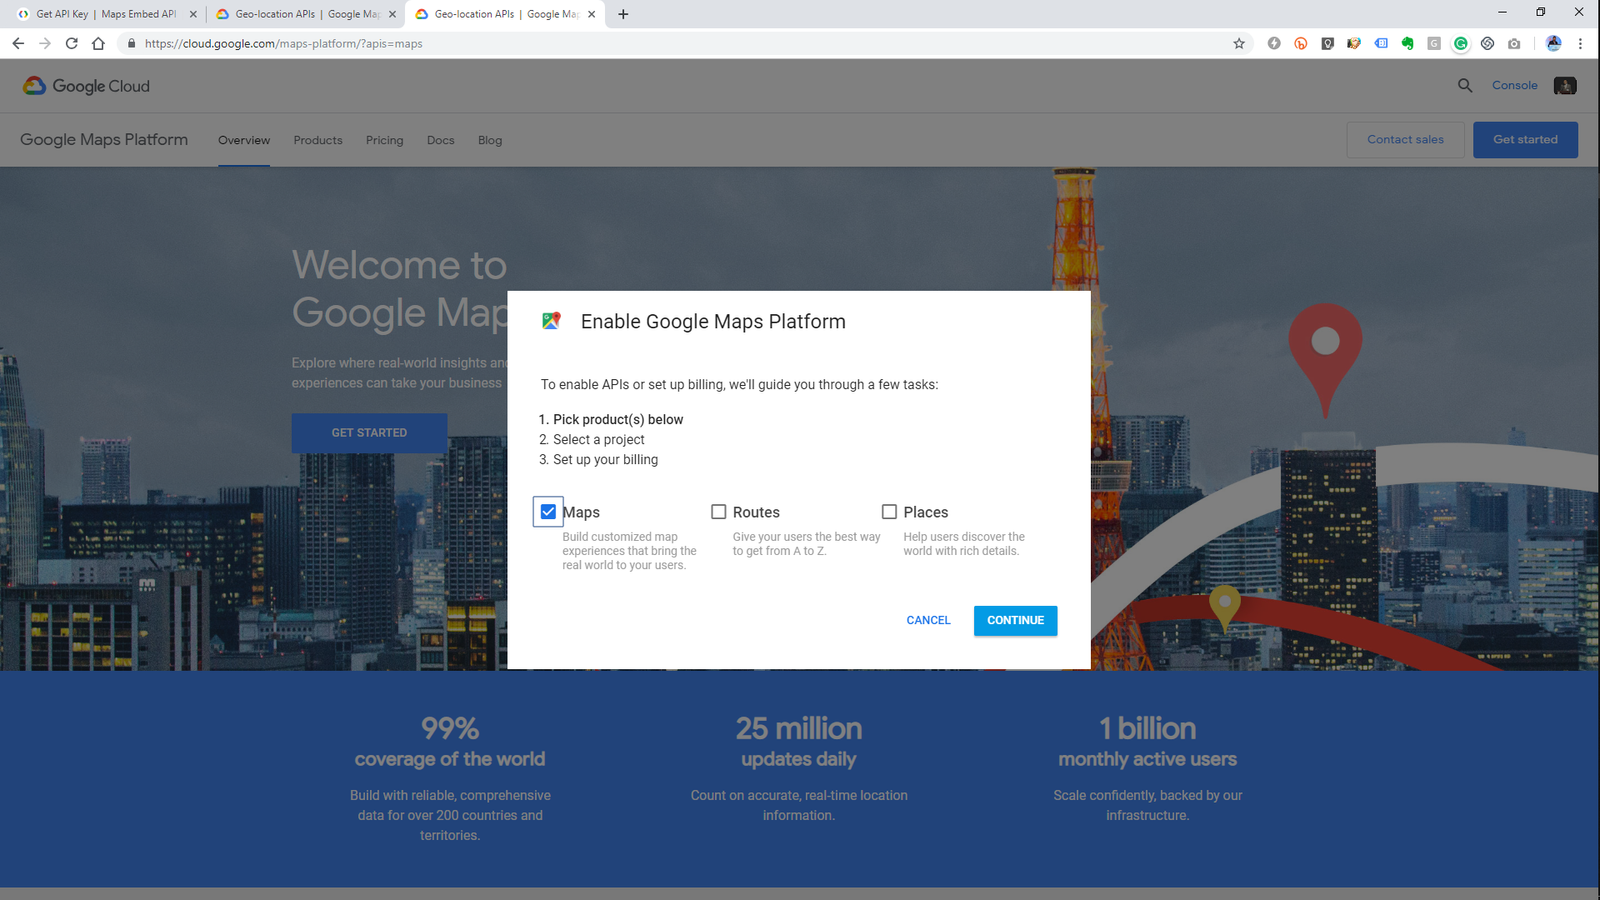Tick the Places checkbox
1600x900 pixels.
(889, 512)
